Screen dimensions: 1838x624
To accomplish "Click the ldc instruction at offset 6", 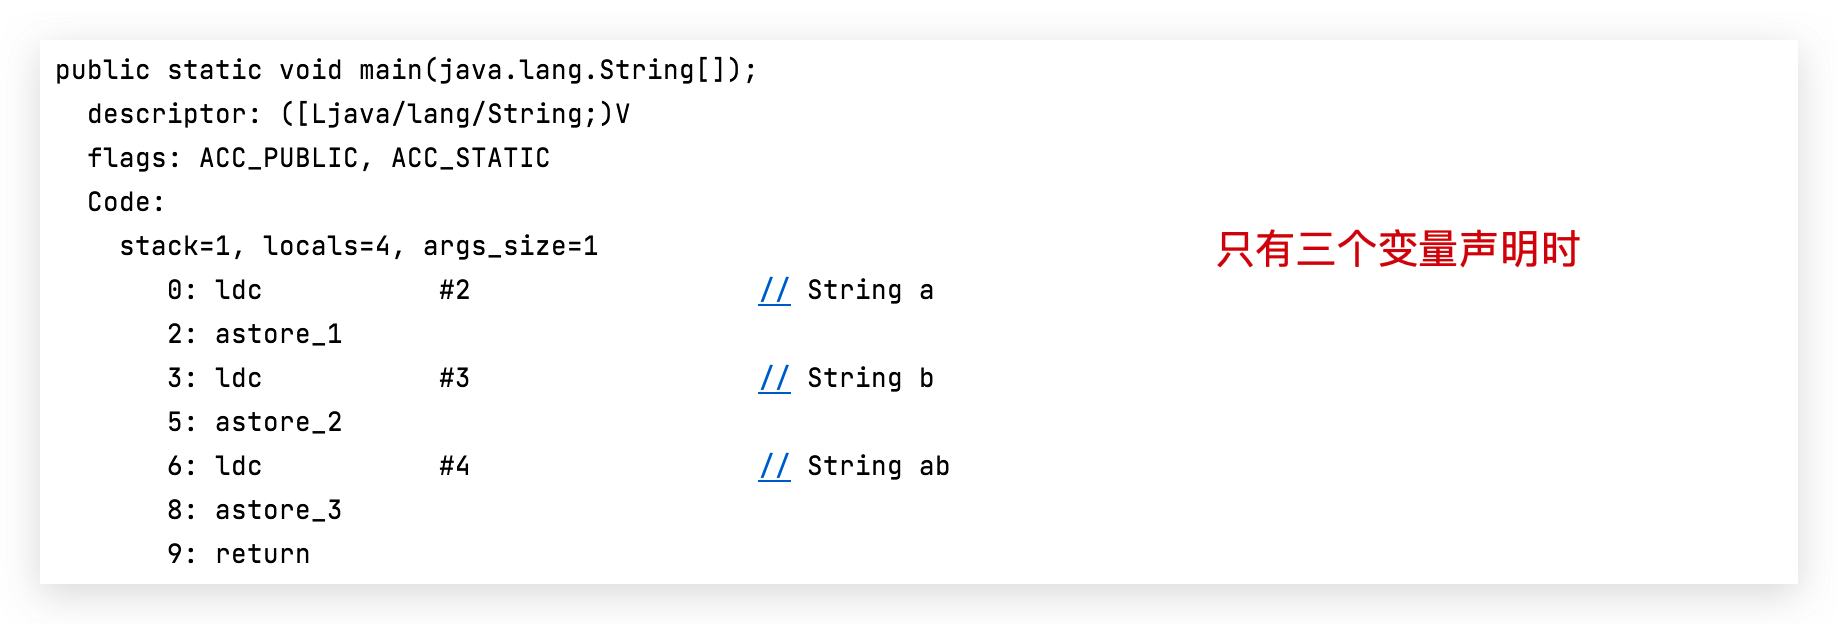I will click(x=238, y=466).
